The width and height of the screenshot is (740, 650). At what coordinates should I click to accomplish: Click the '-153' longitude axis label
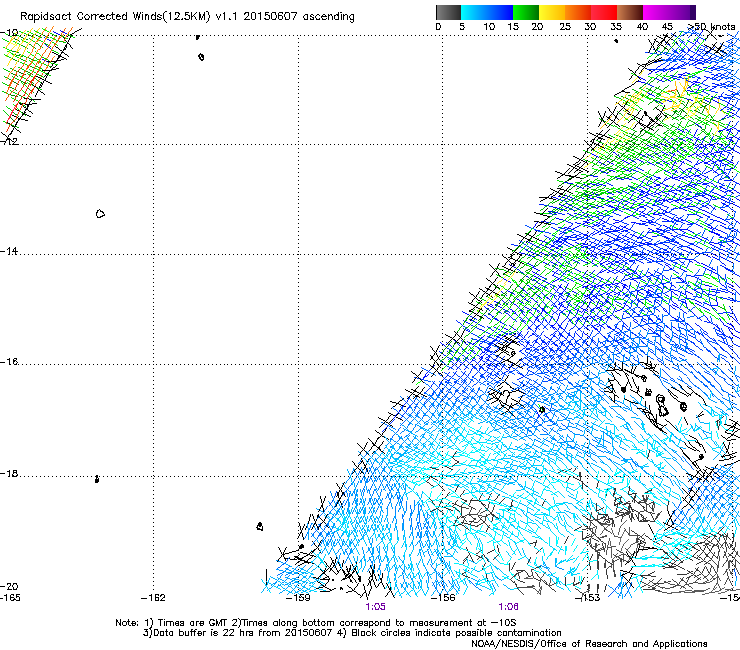click(x=588, y=598)
